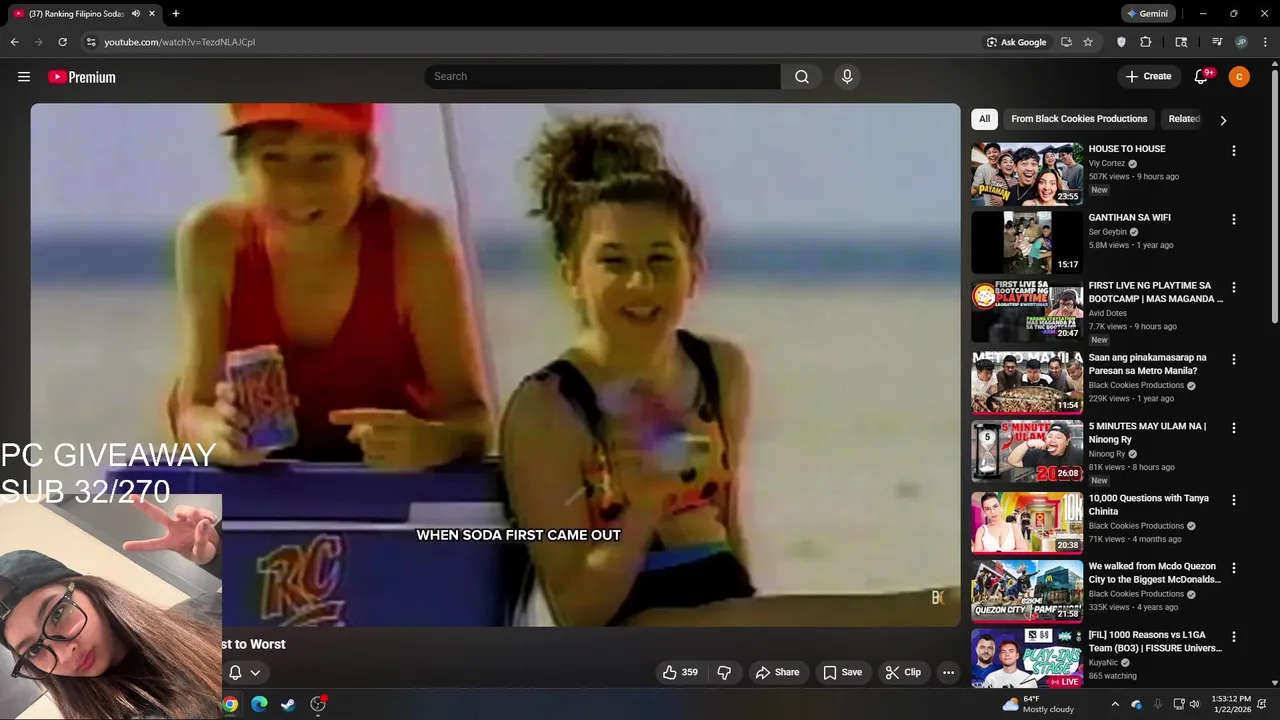Viewport: 1280px width, 720px height.
Task: Expand subscription notification dropdown arrow
Action: tap(255, 673)
